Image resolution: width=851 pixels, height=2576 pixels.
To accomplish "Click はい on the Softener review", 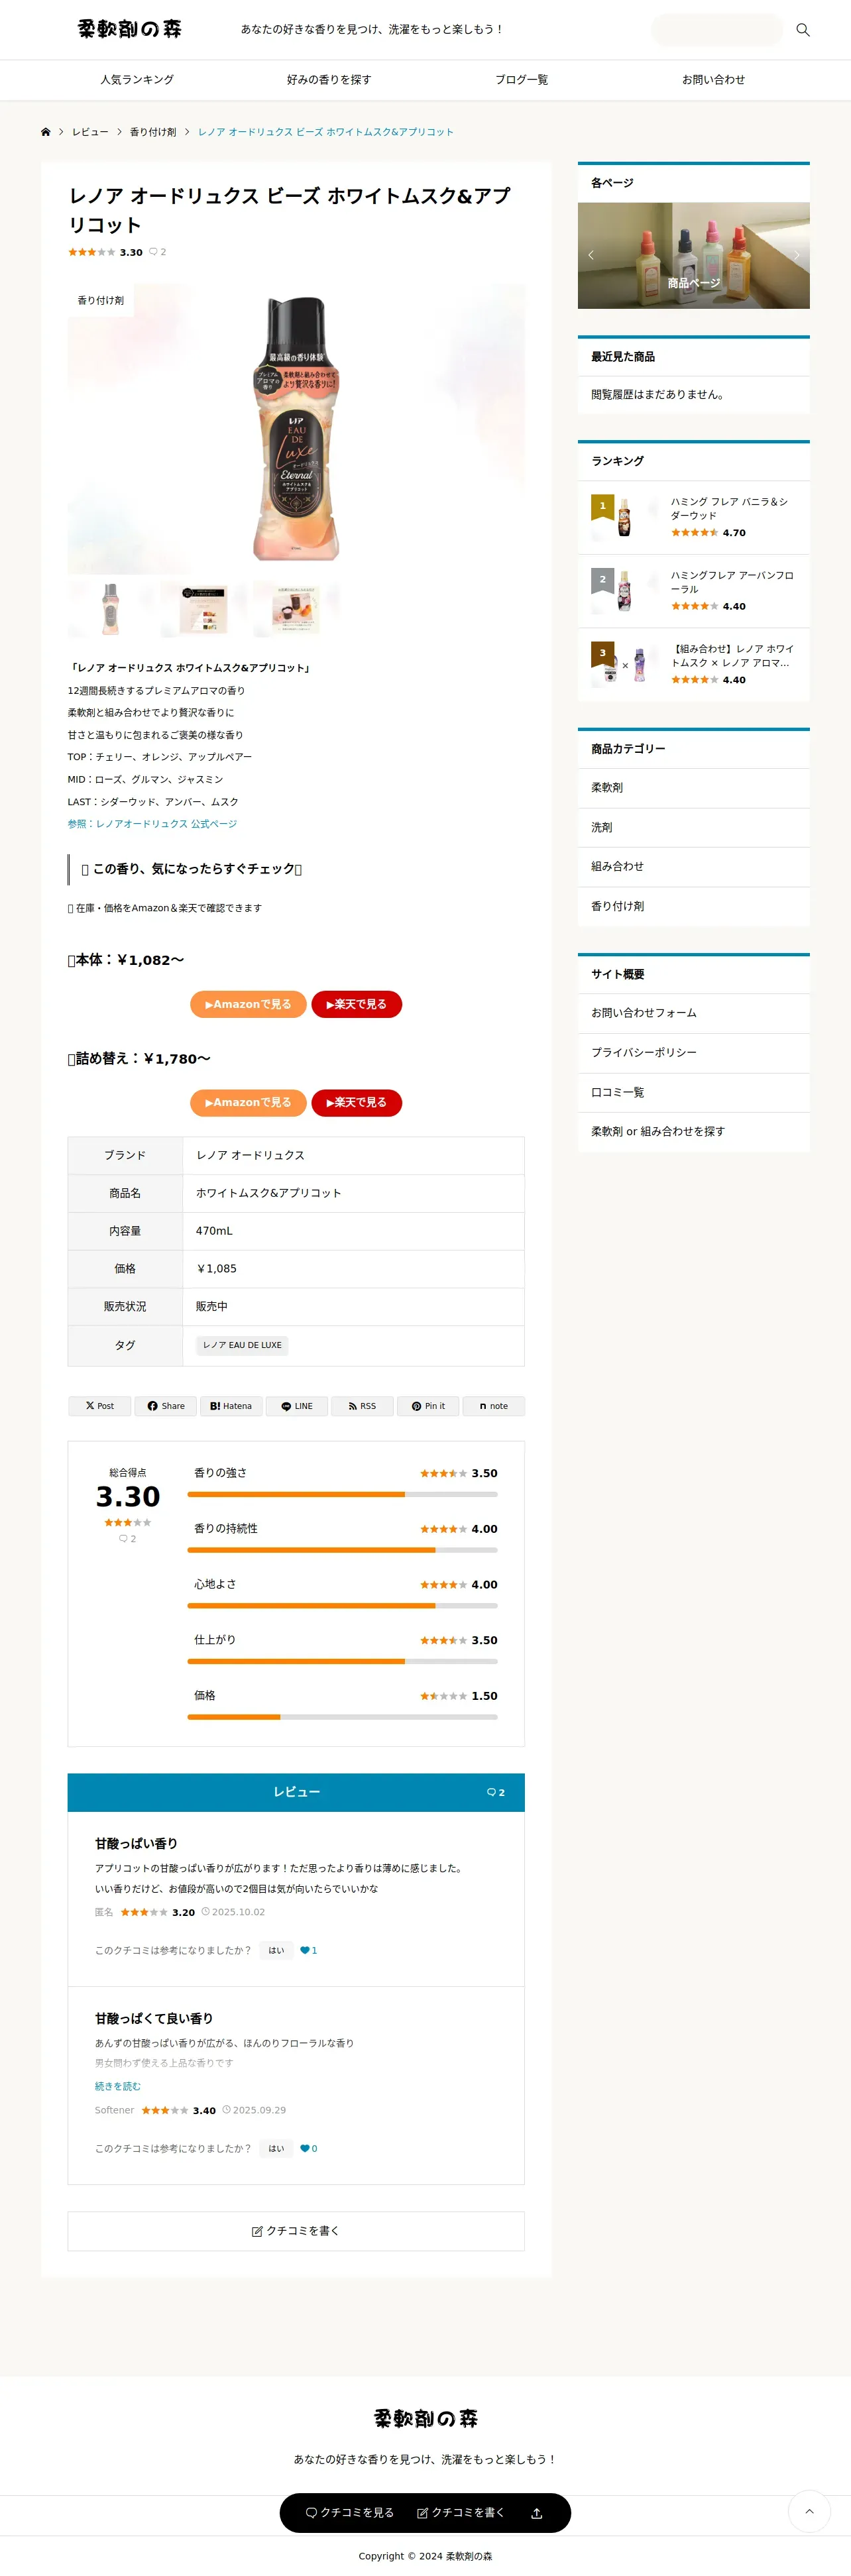I will coord(276,2148).
